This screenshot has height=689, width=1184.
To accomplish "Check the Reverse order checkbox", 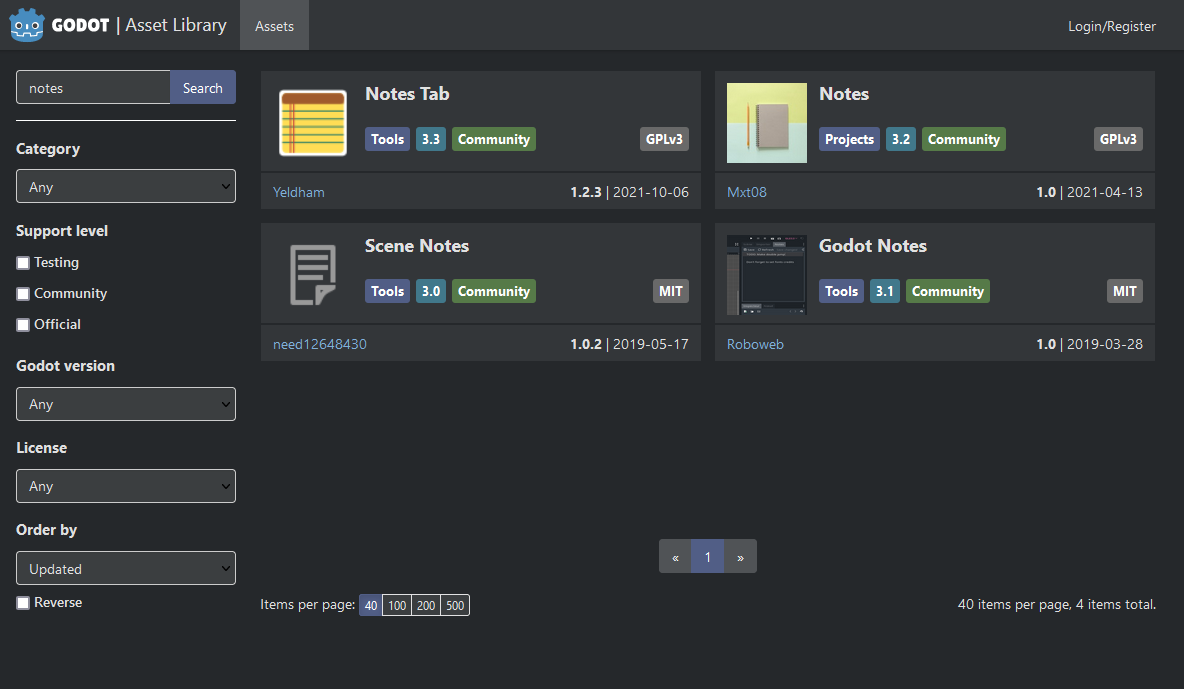I will point(23,603).
